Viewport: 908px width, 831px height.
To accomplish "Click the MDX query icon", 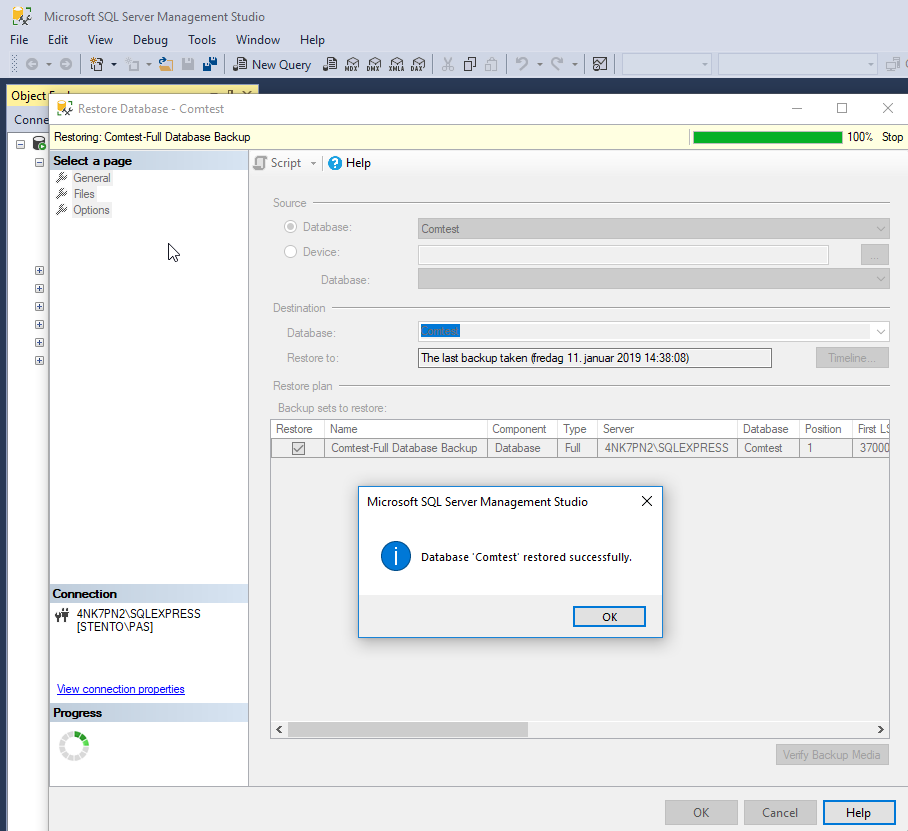I will [351, 64].
